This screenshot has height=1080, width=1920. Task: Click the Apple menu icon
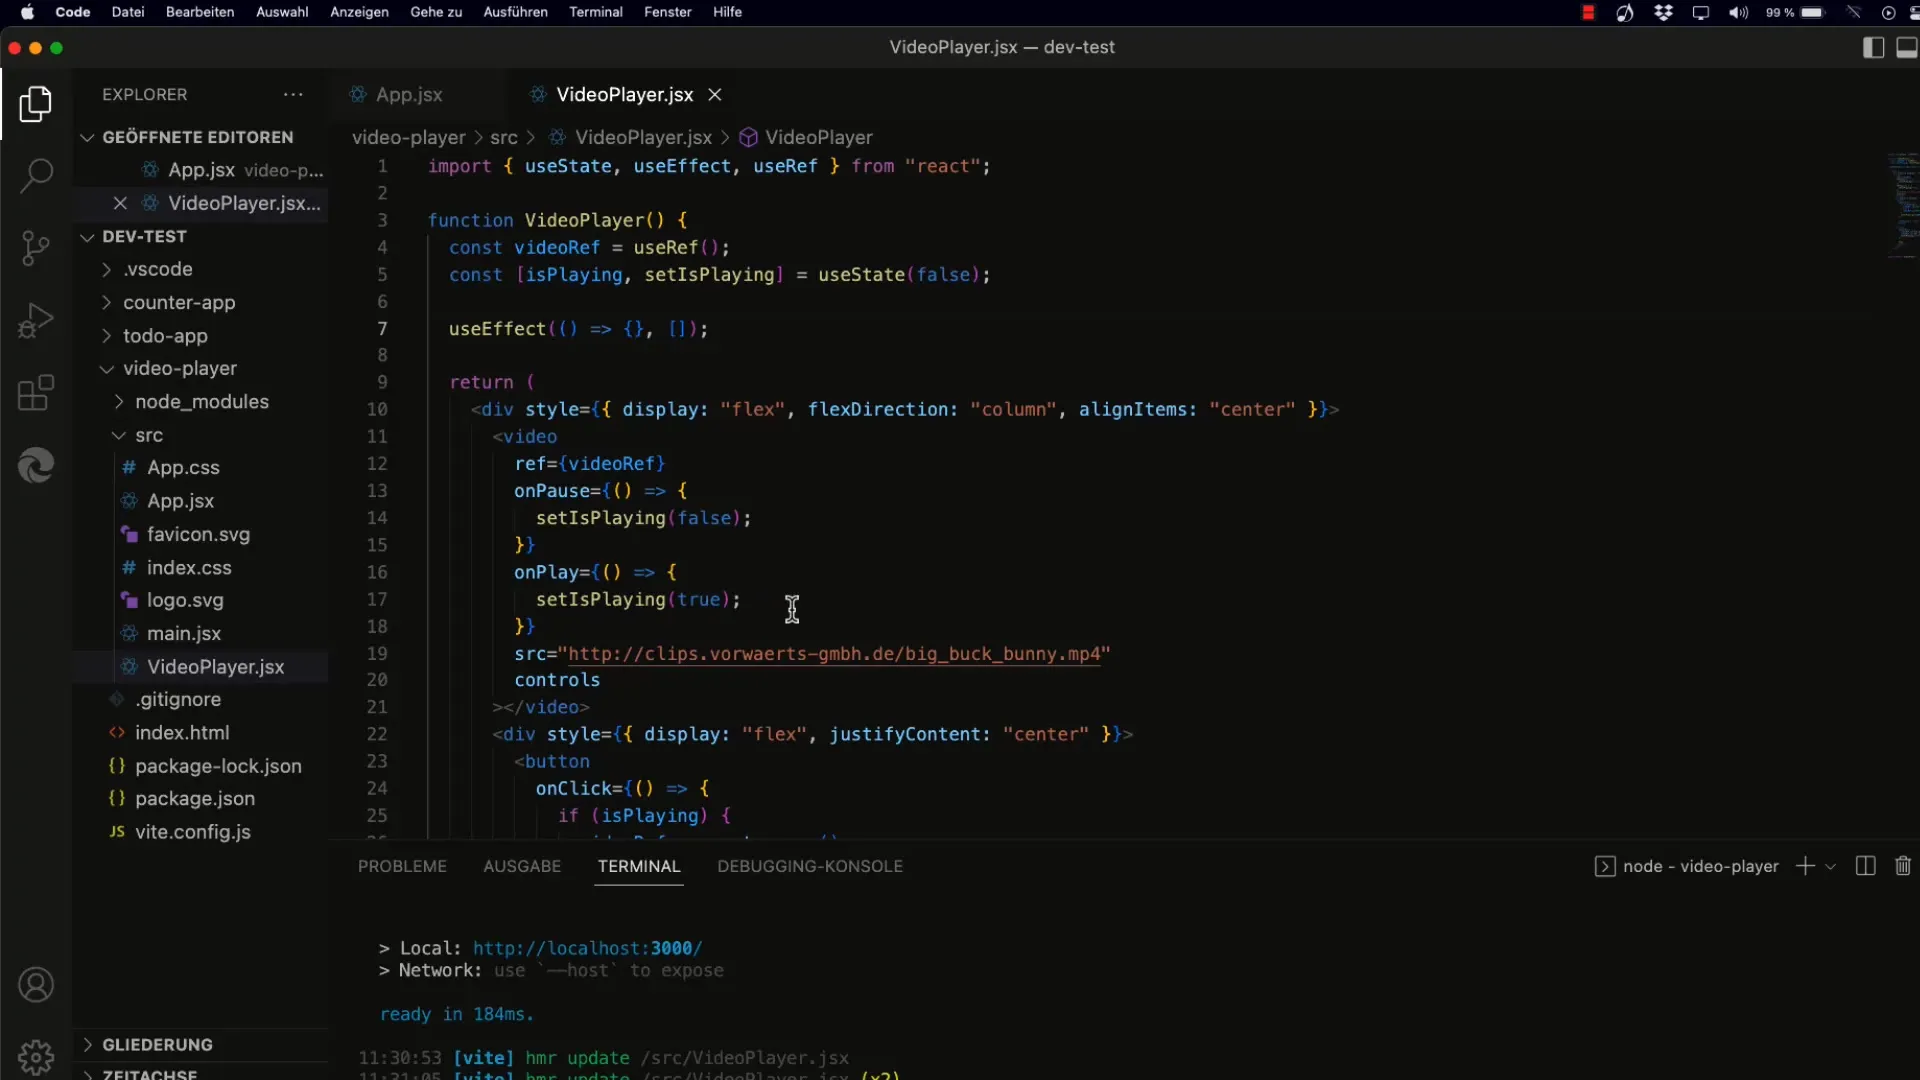point(27,12)
